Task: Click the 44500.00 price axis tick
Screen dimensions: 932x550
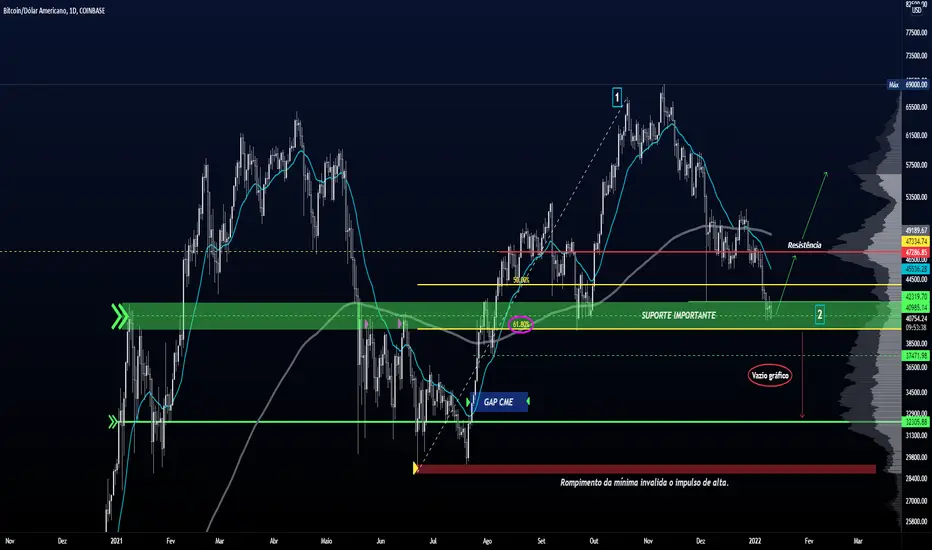Action: pyautogui.click(x=916, y=279)
